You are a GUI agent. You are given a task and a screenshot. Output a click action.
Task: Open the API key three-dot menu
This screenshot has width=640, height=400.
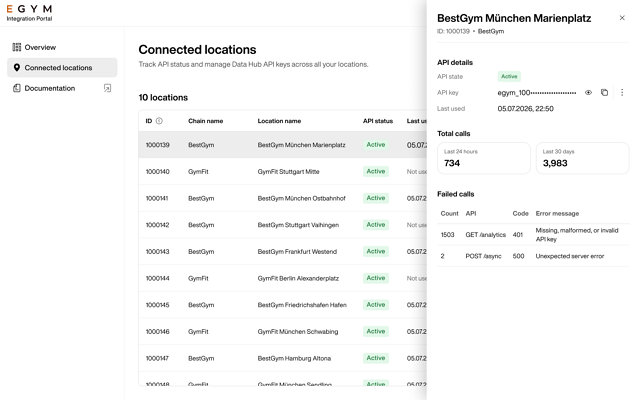(x=622, y=93)
